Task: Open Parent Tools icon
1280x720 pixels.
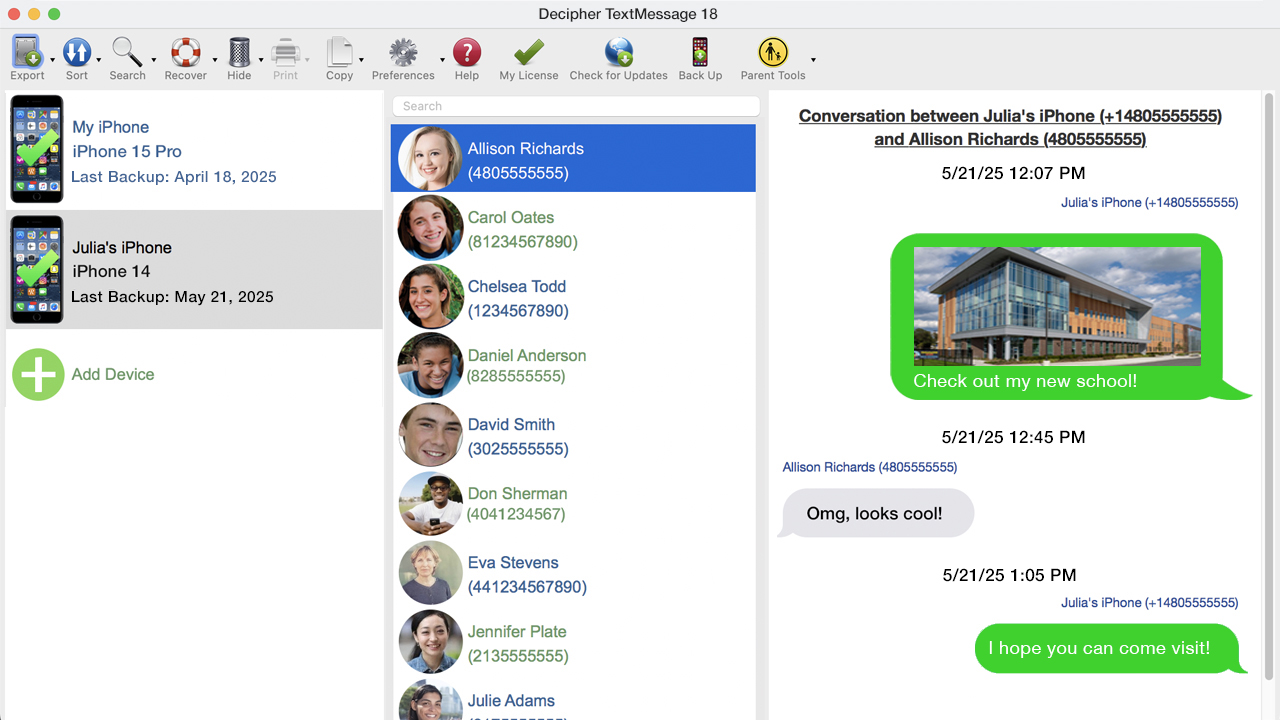Action: pyautogui.click(x=772, y=52)
